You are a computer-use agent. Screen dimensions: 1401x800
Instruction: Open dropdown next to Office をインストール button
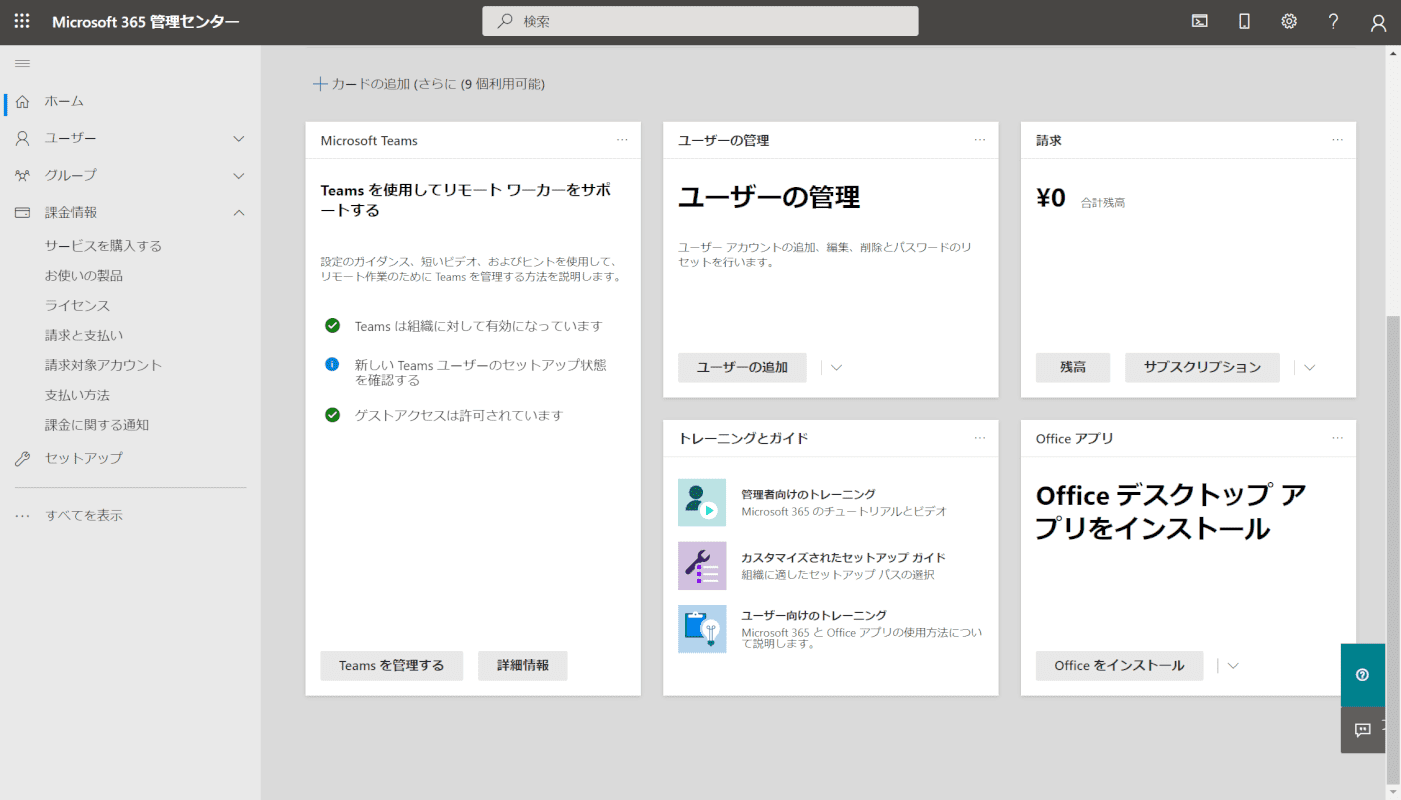[1233, 665]
